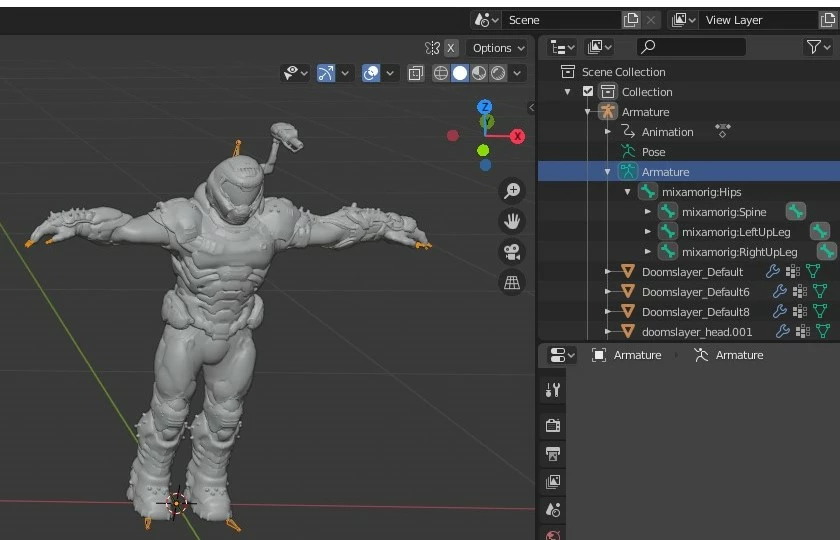Click the child bone icon on mixamorig:LeftUpLeg row
This screenshot has height=540, width=840.
point(820,231)
